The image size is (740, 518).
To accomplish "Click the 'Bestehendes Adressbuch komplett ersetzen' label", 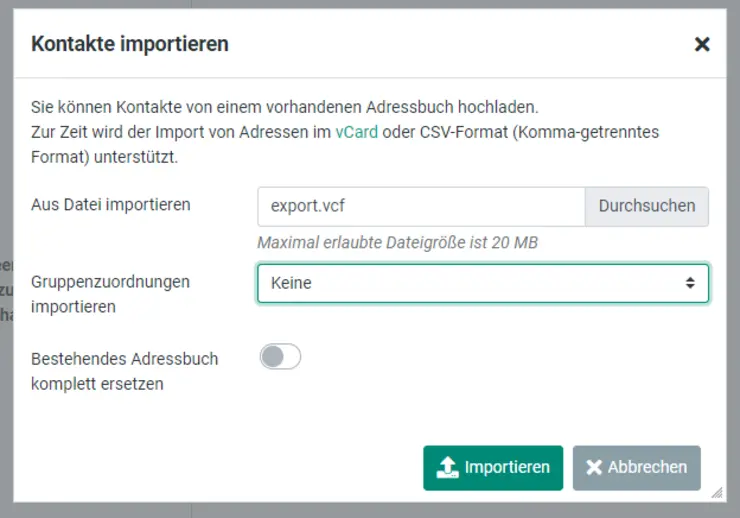I will click(x=124, y=370).
